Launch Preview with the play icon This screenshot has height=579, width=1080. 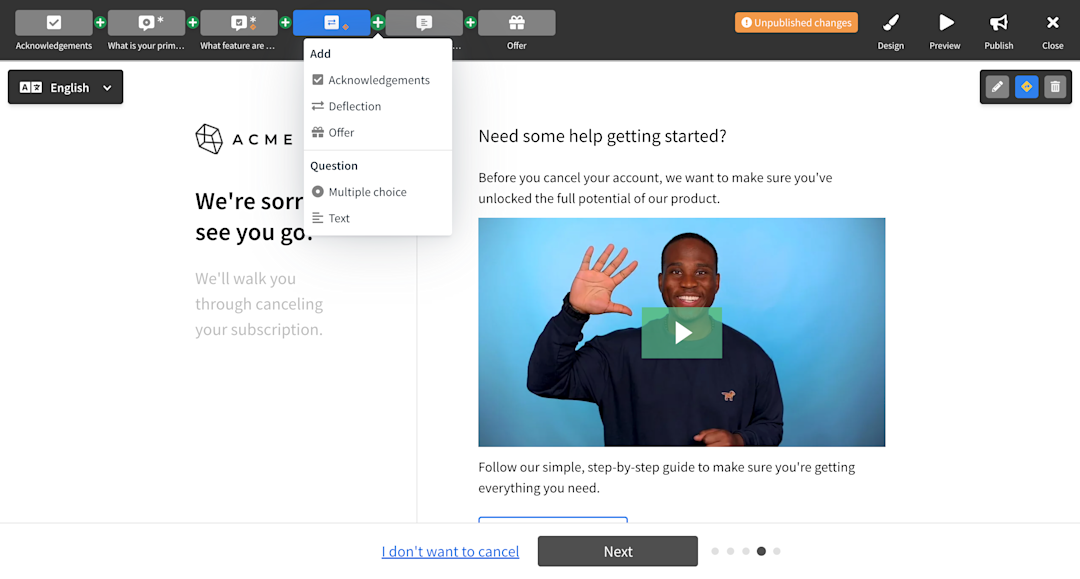[x=944, y=31]
